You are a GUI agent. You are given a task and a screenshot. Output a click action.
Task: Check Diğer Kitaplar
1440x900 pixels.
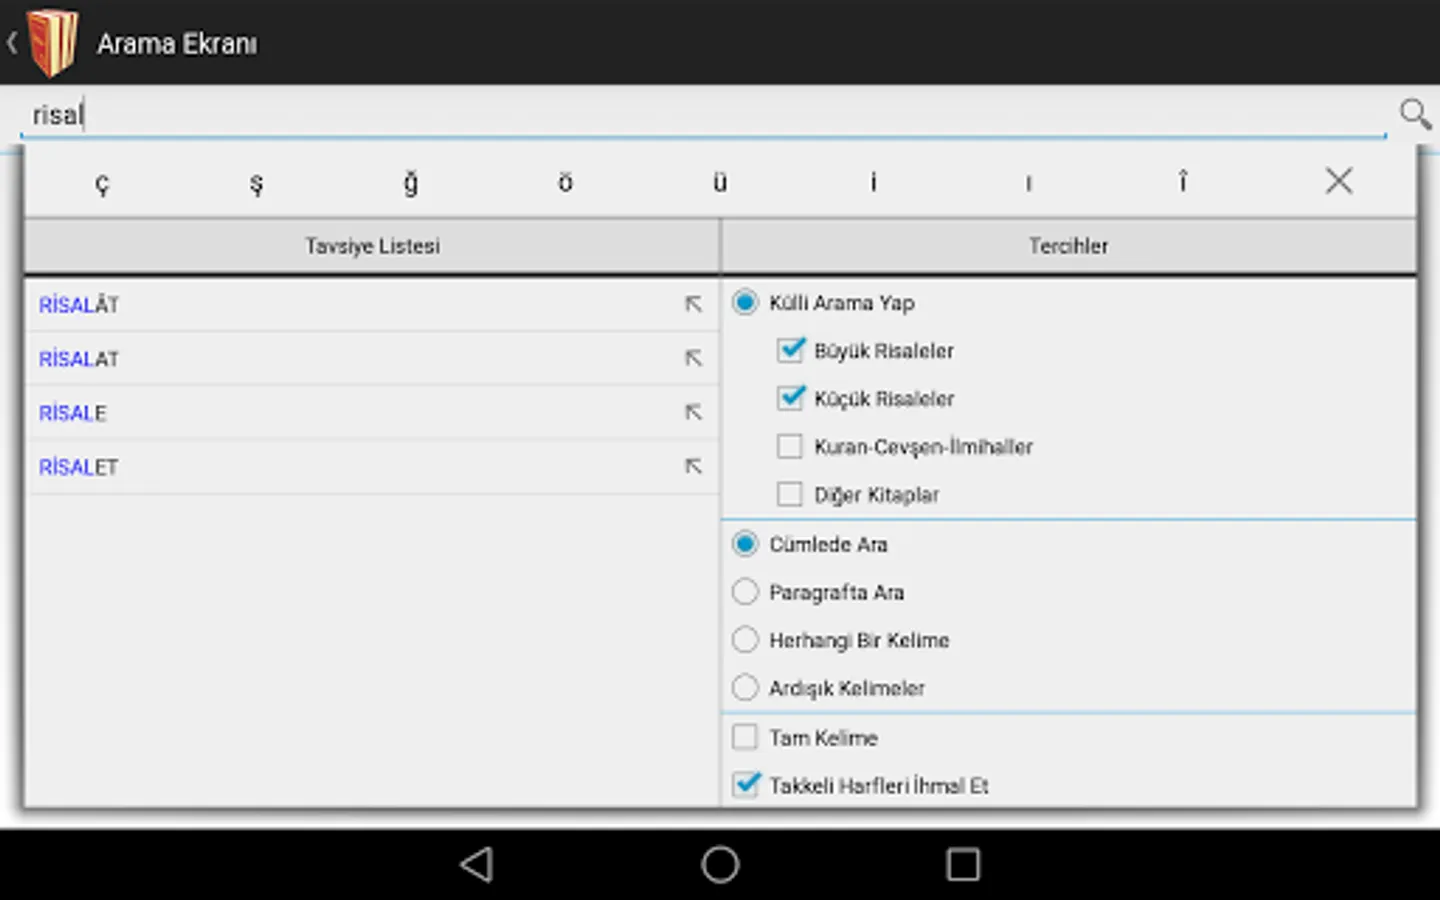(x=790, y=494)
